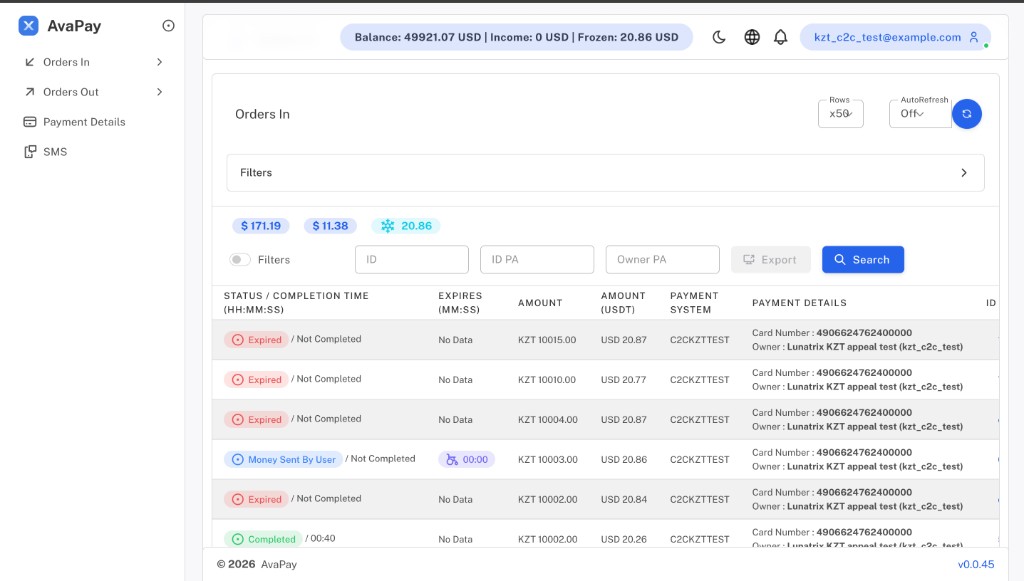This screenshot has height=581, width=1024.
Task: Open the language globe icon
Action: point(752,37)
